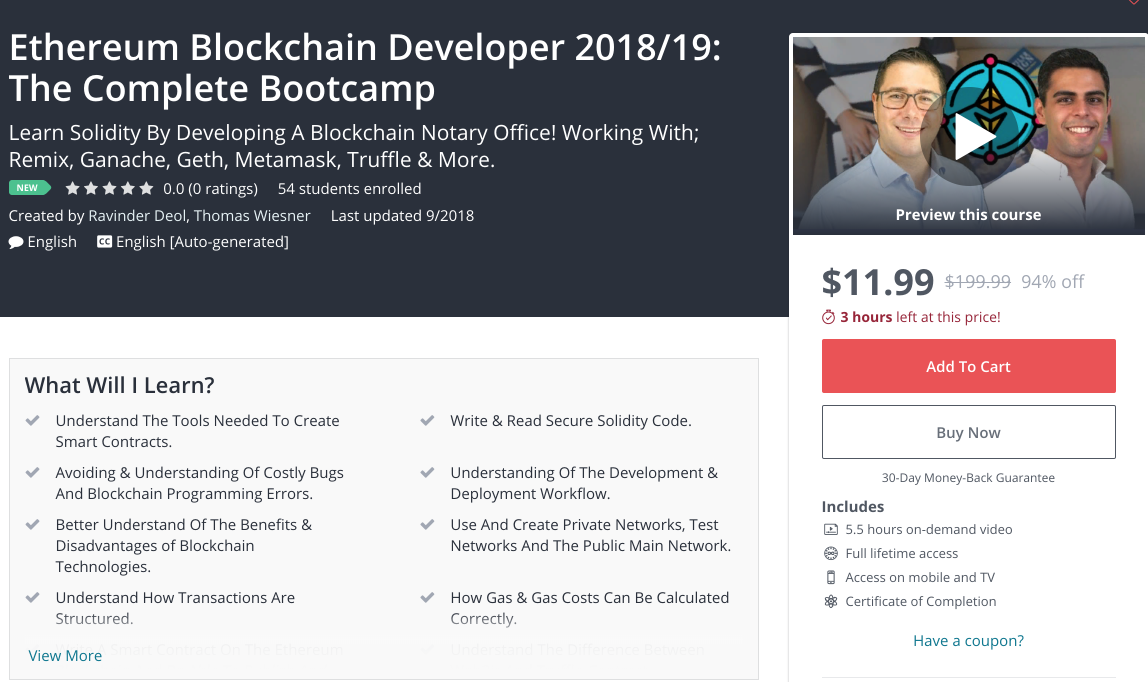The image size is (1148, 682).
Task: Add the course to cart
Action: tap(968, 366)
